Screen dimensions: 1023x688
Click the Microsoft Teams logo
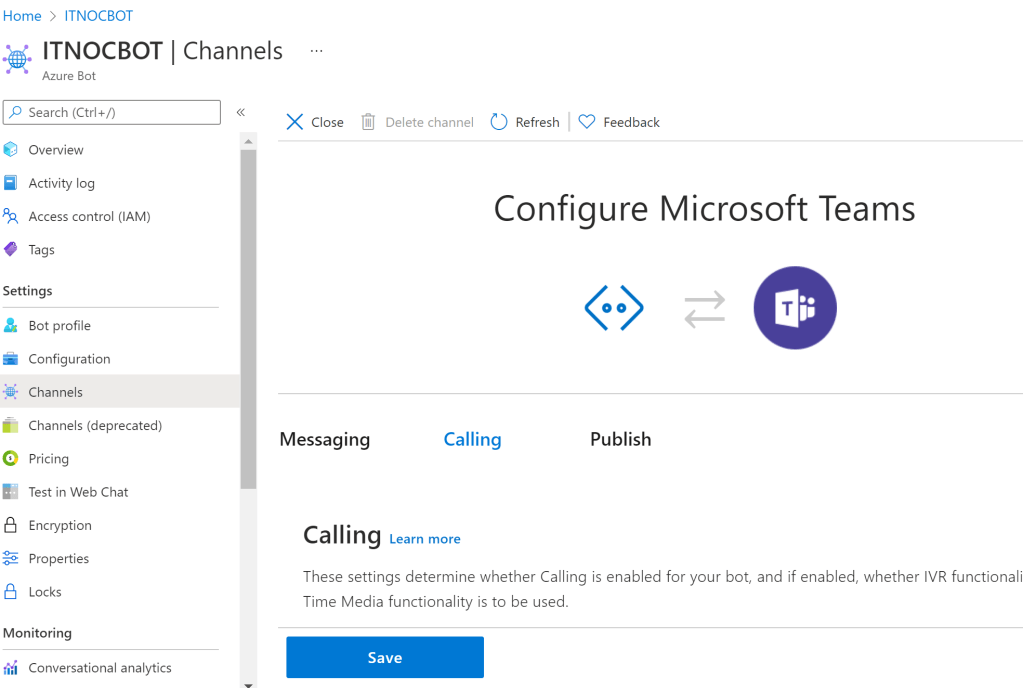pyautogui.click(x=795, y=308)
